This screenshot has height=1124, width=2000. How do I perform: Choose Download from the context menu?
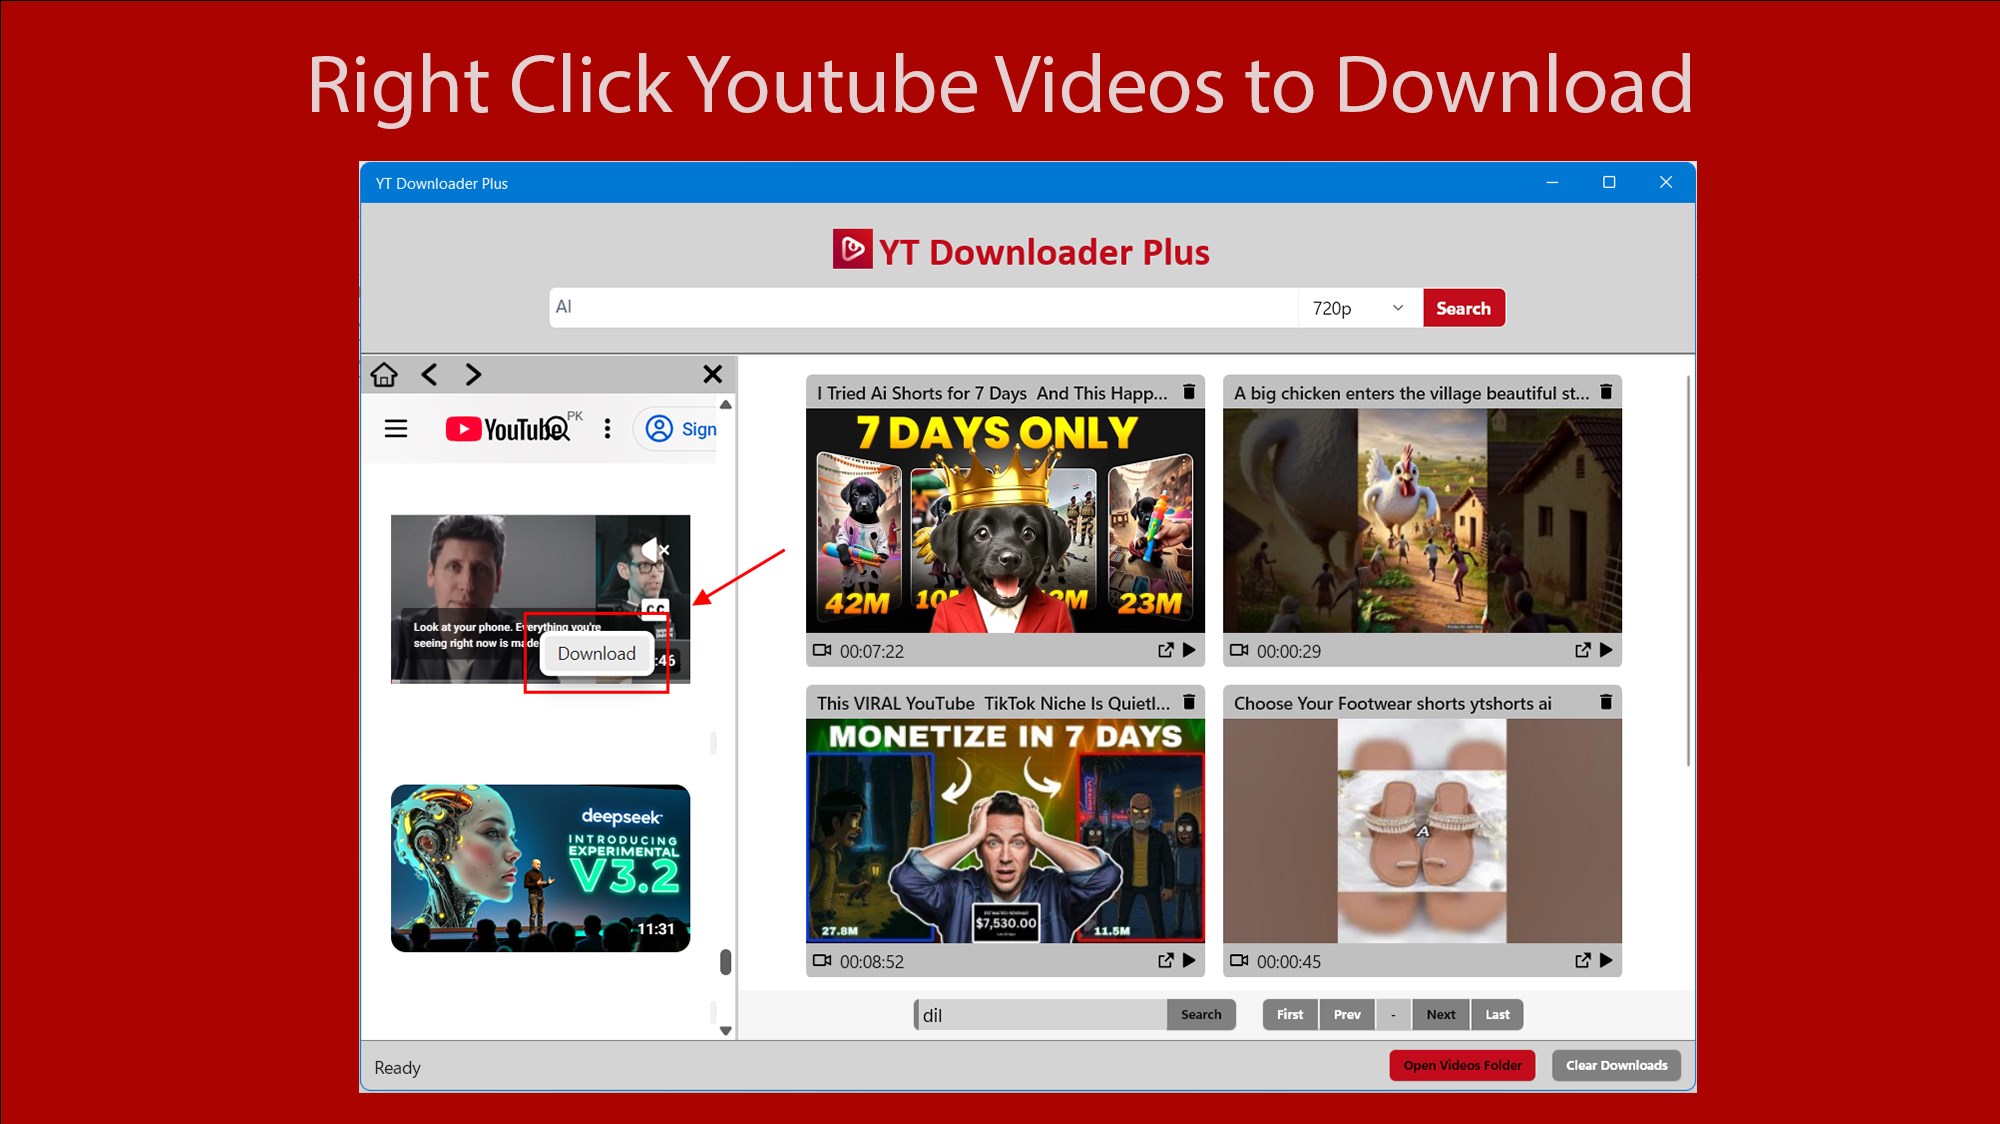597,654
